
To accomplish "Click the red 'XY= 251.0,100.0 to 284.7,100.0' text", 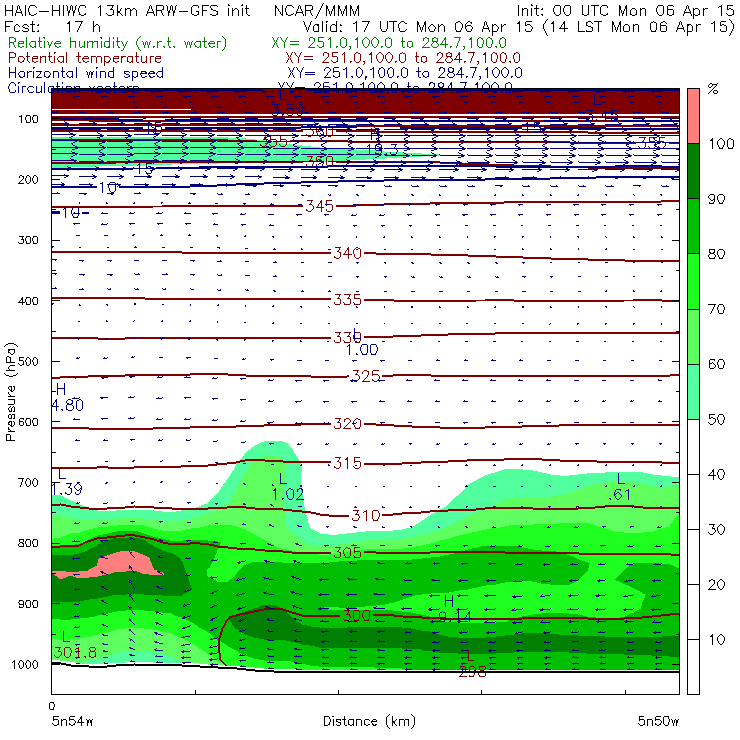I will click(403, 58).
